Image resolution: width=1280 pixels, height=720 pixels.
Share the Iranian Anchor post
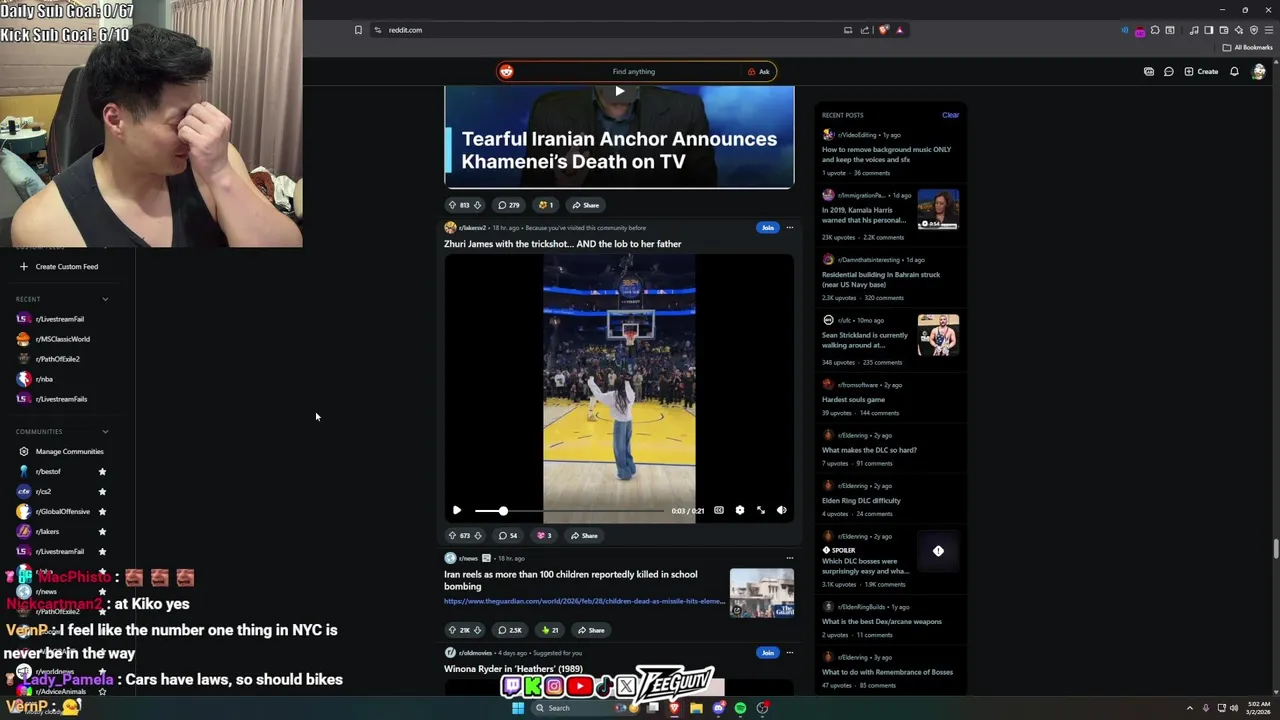pos(585,205)
